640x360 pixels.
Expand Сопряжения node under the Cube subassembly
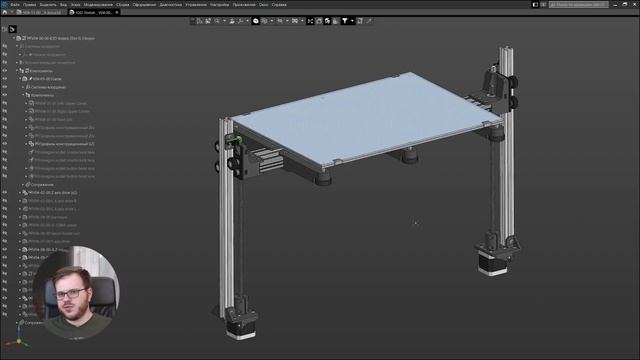23,184
